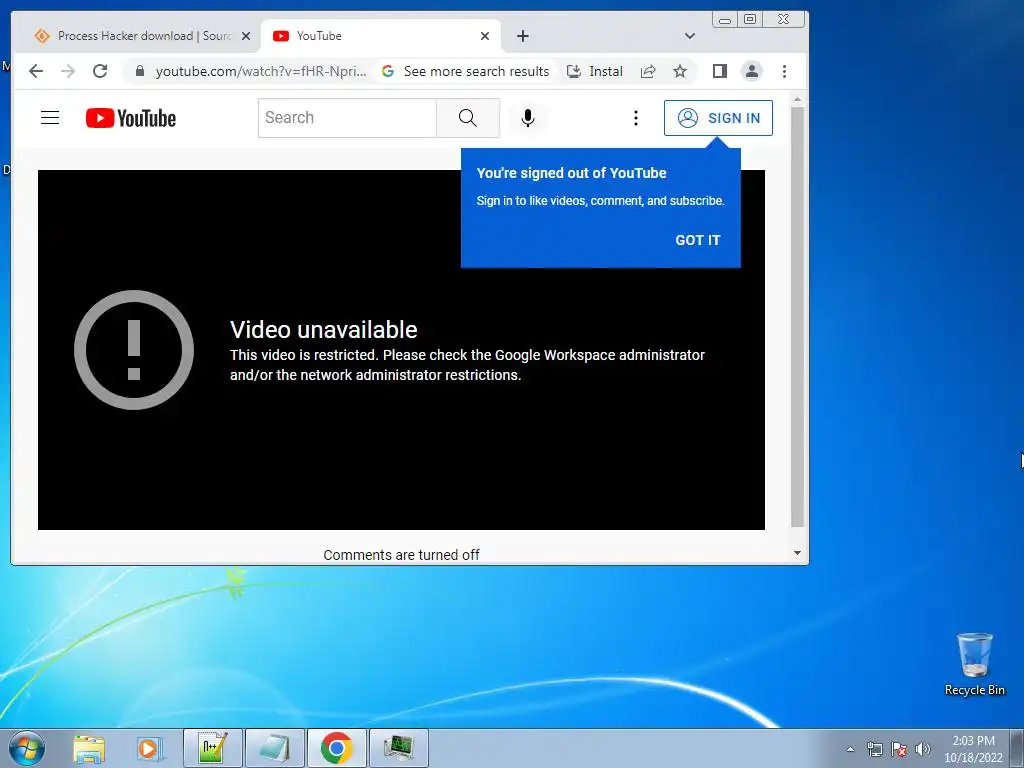Click the SIGN IN button
This screenshot has width=1024, height=768.
(x=718, y=118)
